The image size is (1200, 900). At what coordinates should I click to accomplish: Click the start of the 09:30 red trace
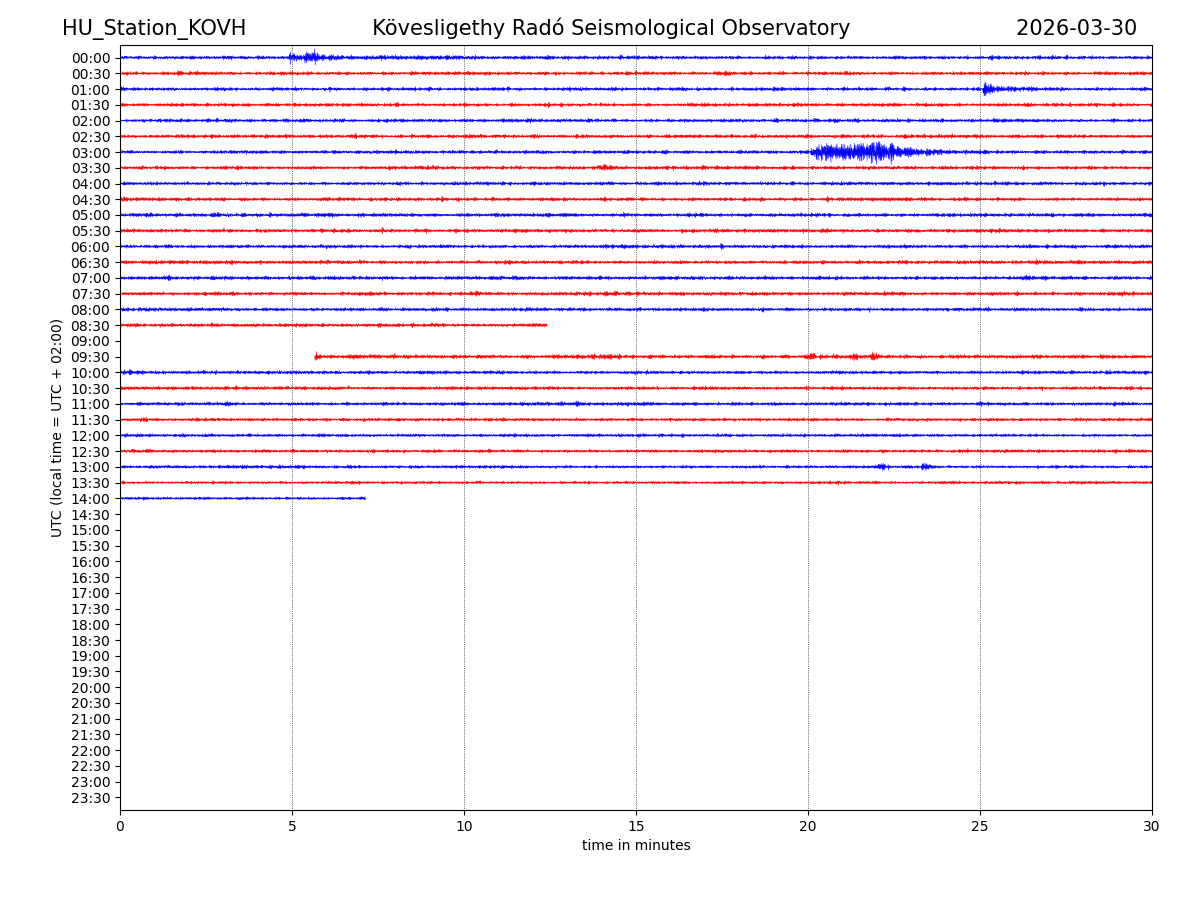[x=317, y=356]
